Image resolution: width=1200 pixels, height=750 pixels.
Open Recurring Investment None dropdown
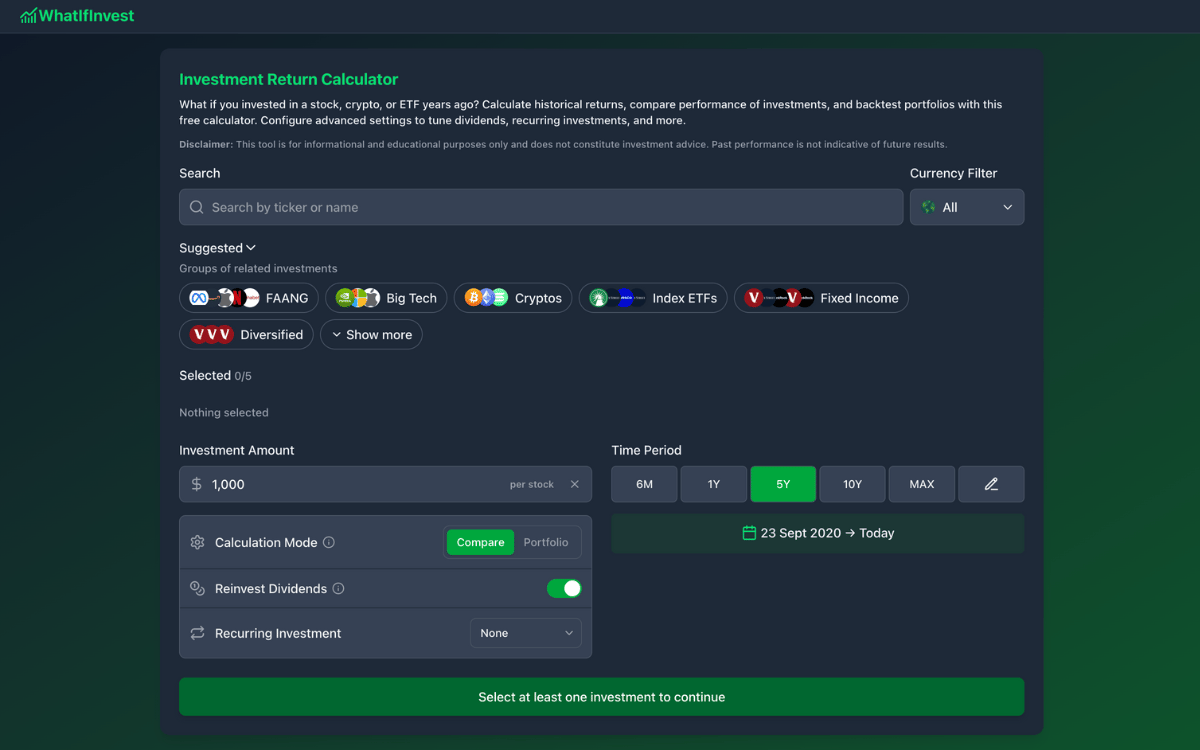pos(526,633)
